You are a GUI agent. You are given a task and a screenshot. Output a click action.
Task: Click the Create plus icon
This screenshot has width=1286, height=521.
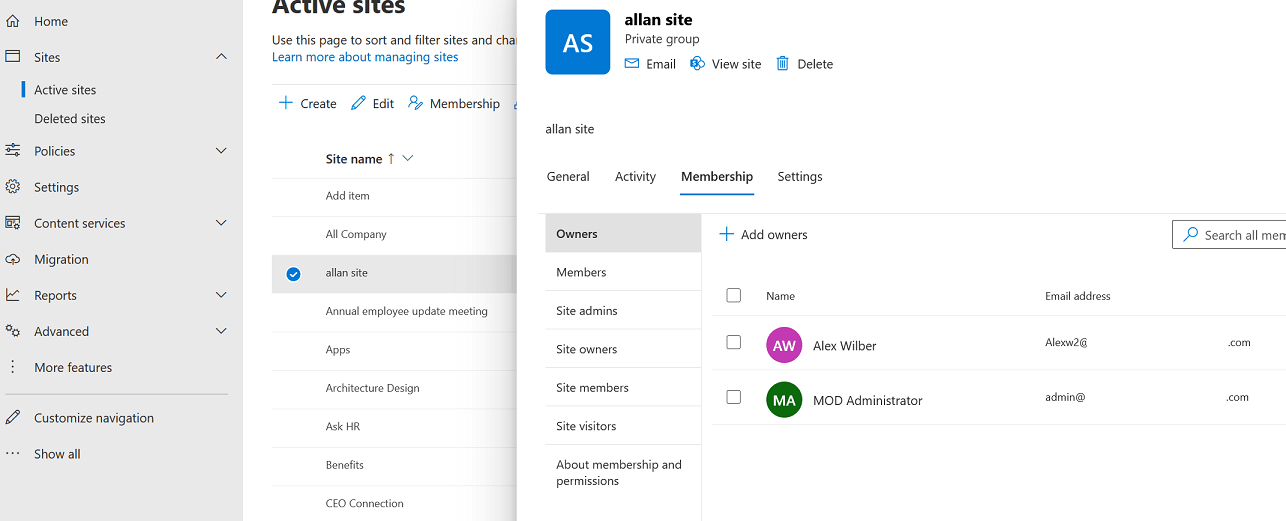click(286, 103)
